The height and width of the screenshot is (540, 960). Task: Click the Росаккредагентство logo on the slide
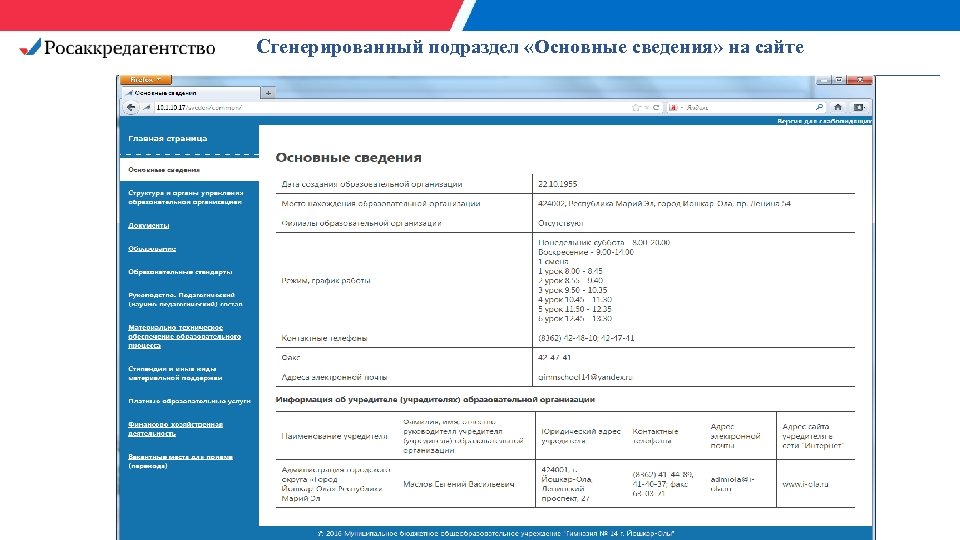[118, 47]
